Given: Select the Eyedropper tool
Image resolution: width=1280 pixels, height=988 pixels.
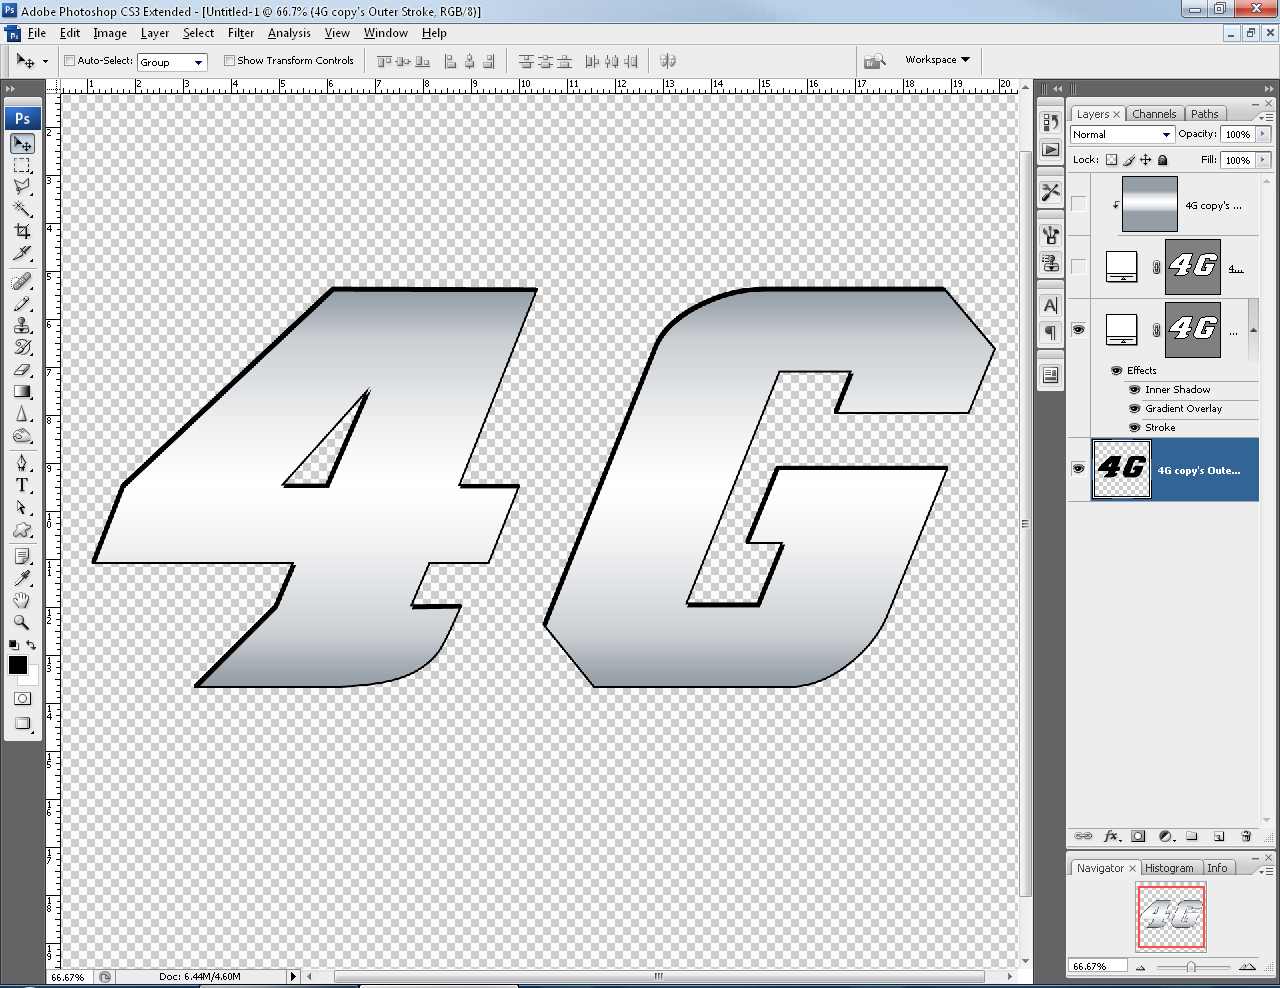Looking at the screenshot, I should click(x=22, y=579).
